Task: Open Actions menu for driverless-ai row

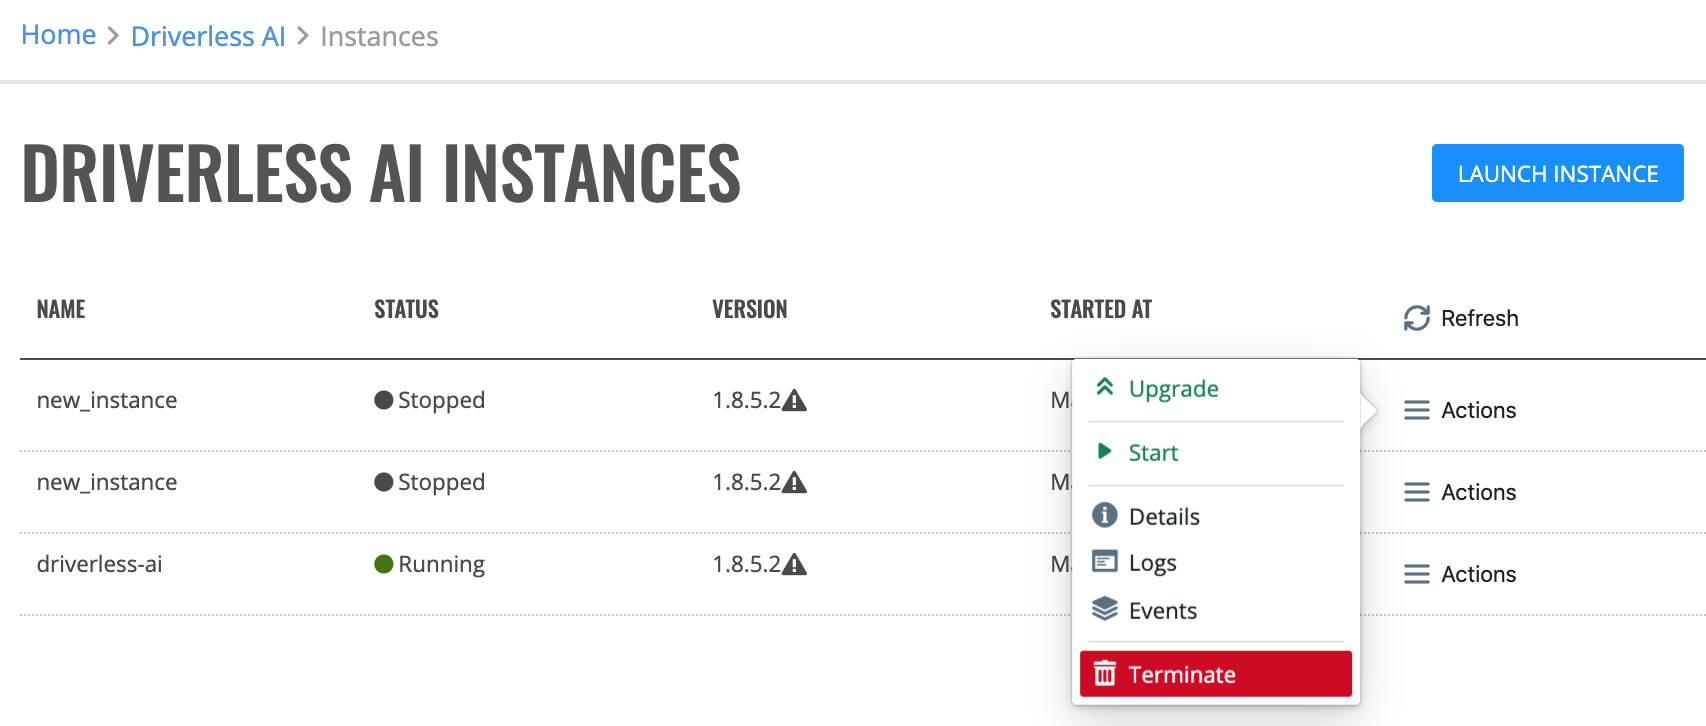Action: (1460, 574)
